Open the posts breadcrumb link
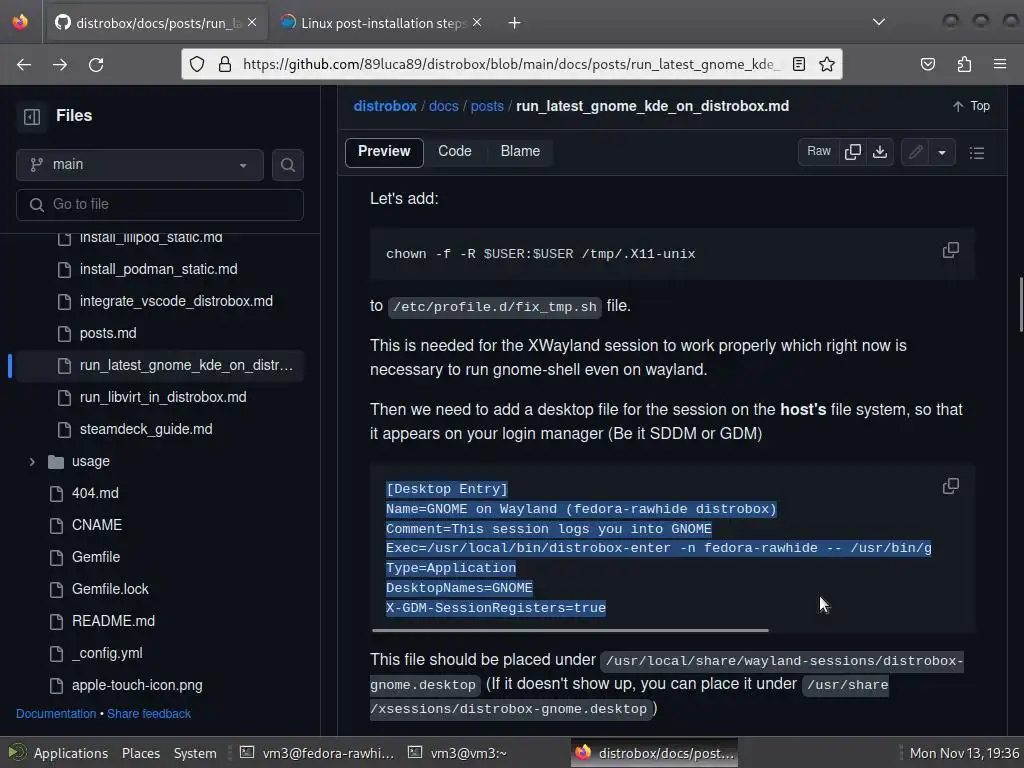Screen dimensions: 1024x768 [487, 106]
